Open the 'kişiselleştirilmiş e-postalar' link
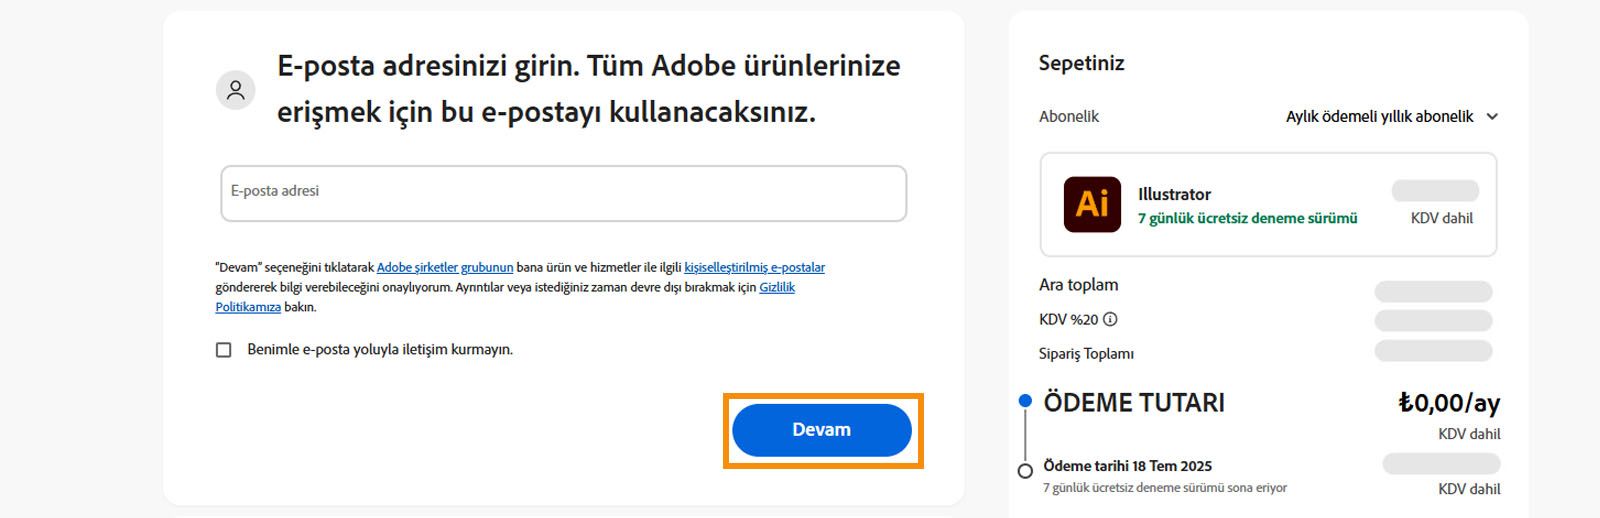The height and width of the screenshot is (518, 1600). [754, 268]
